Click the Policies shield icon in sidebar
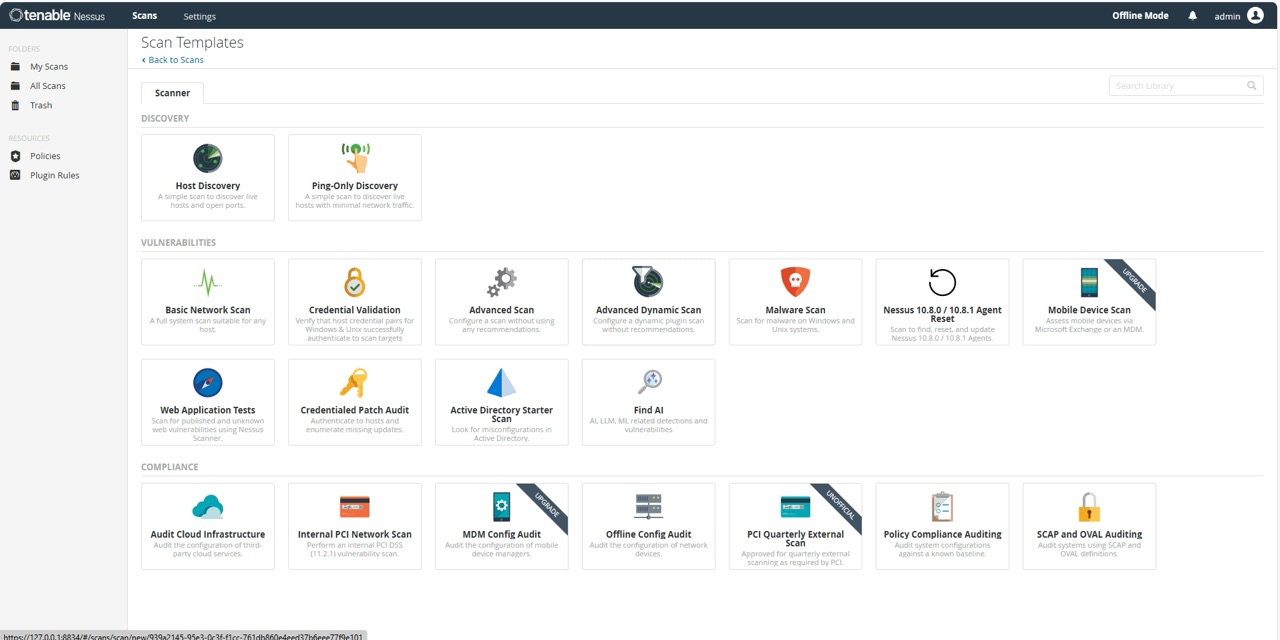The image size is (1280, 640). pos(15,156)
